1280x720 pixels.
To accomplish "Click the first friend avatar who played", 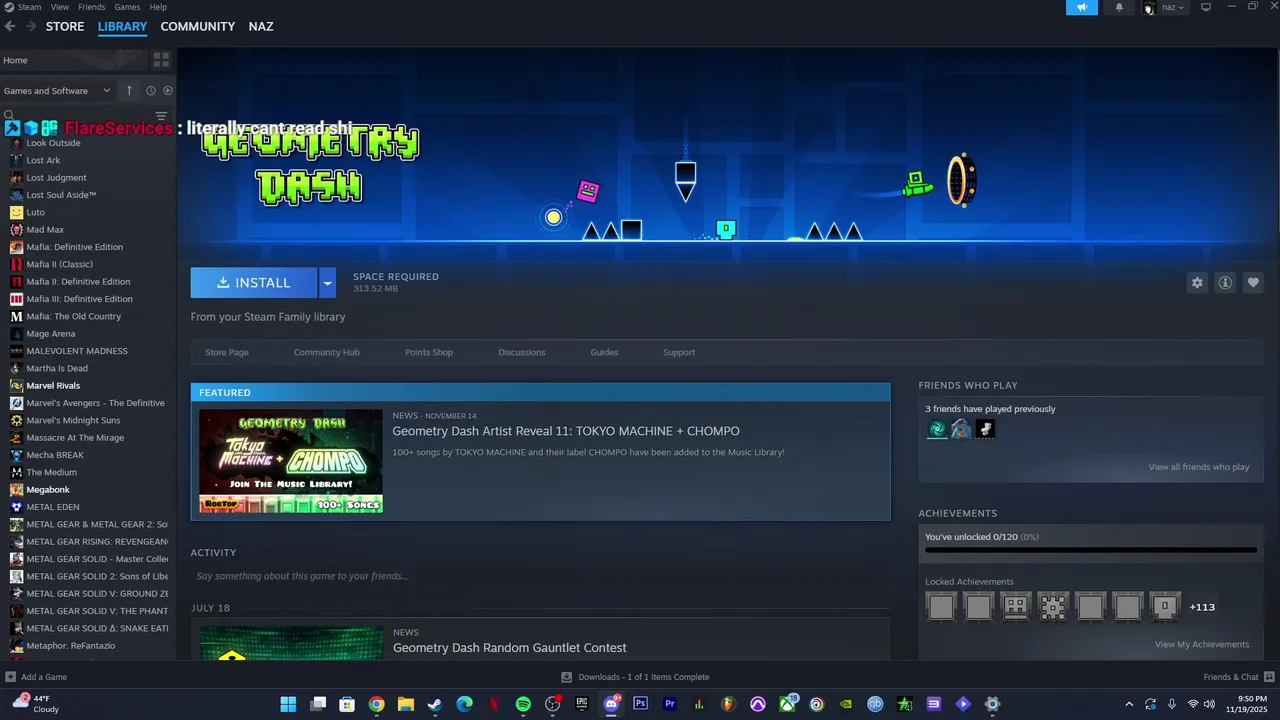I will 937,429.
